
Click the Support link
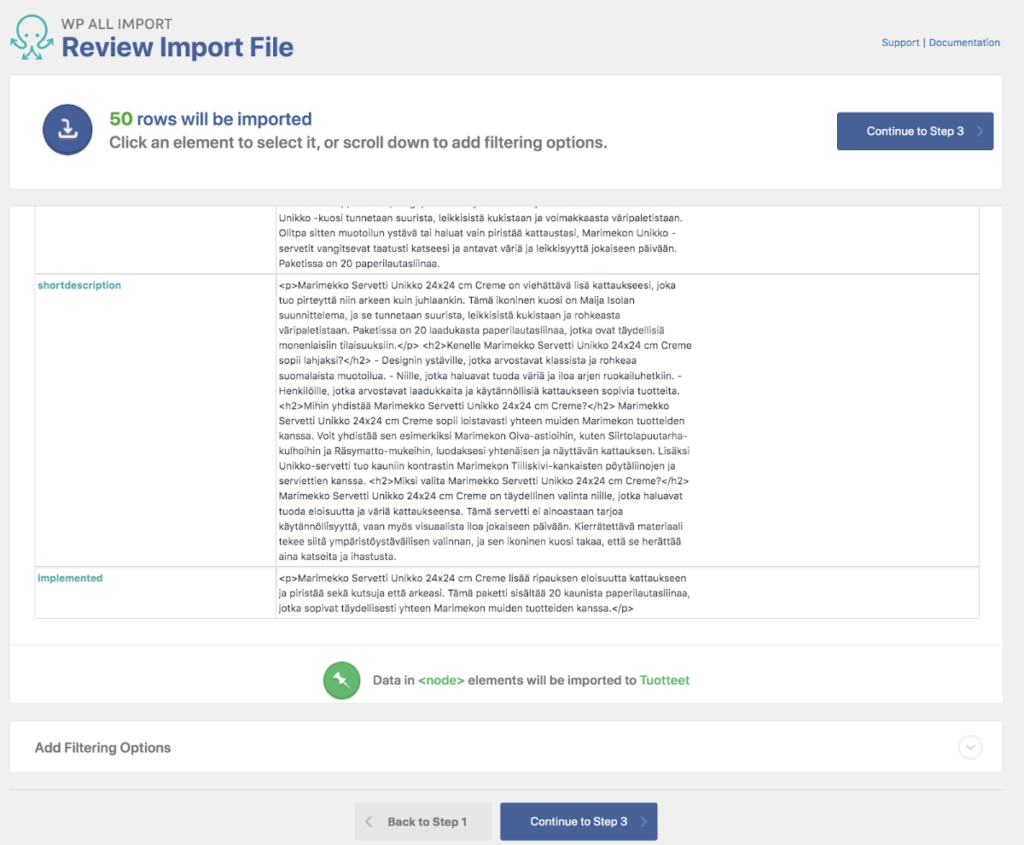click(x=900, y=42)
